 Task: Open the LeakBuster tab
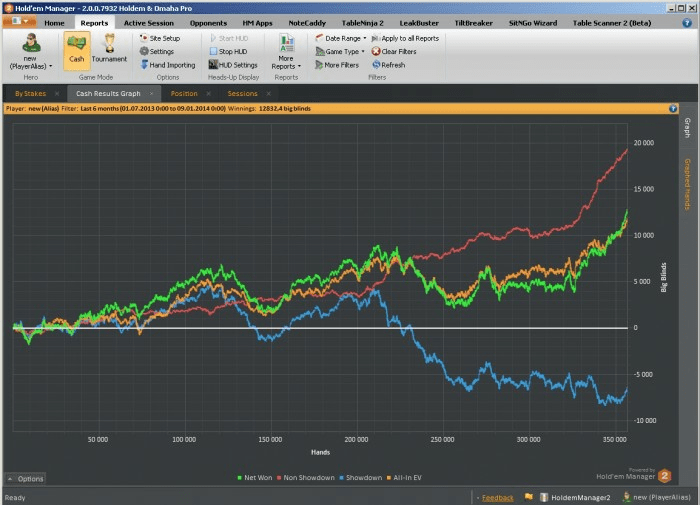pos(419,23)
